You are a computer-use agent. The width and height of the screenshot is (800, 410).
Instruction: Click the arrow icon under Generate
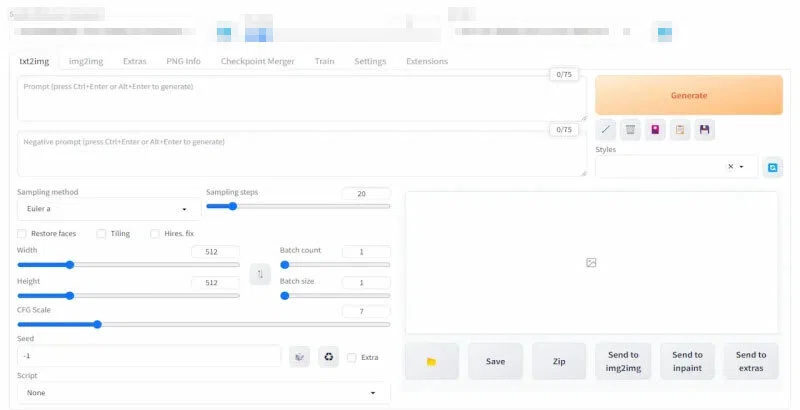[605, 130]
